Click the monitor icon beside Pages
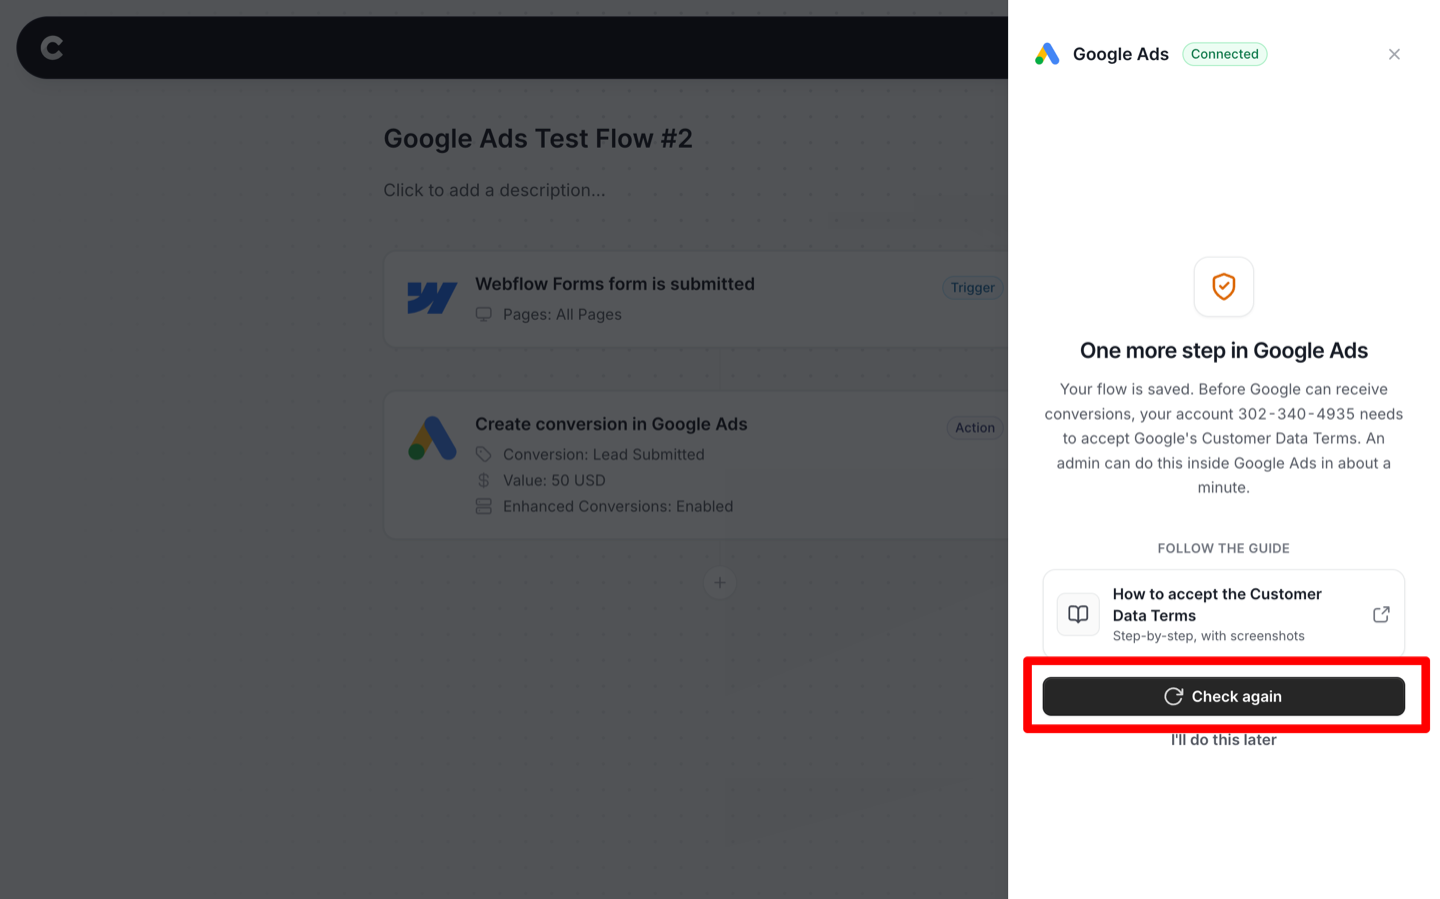 point(484,314)
